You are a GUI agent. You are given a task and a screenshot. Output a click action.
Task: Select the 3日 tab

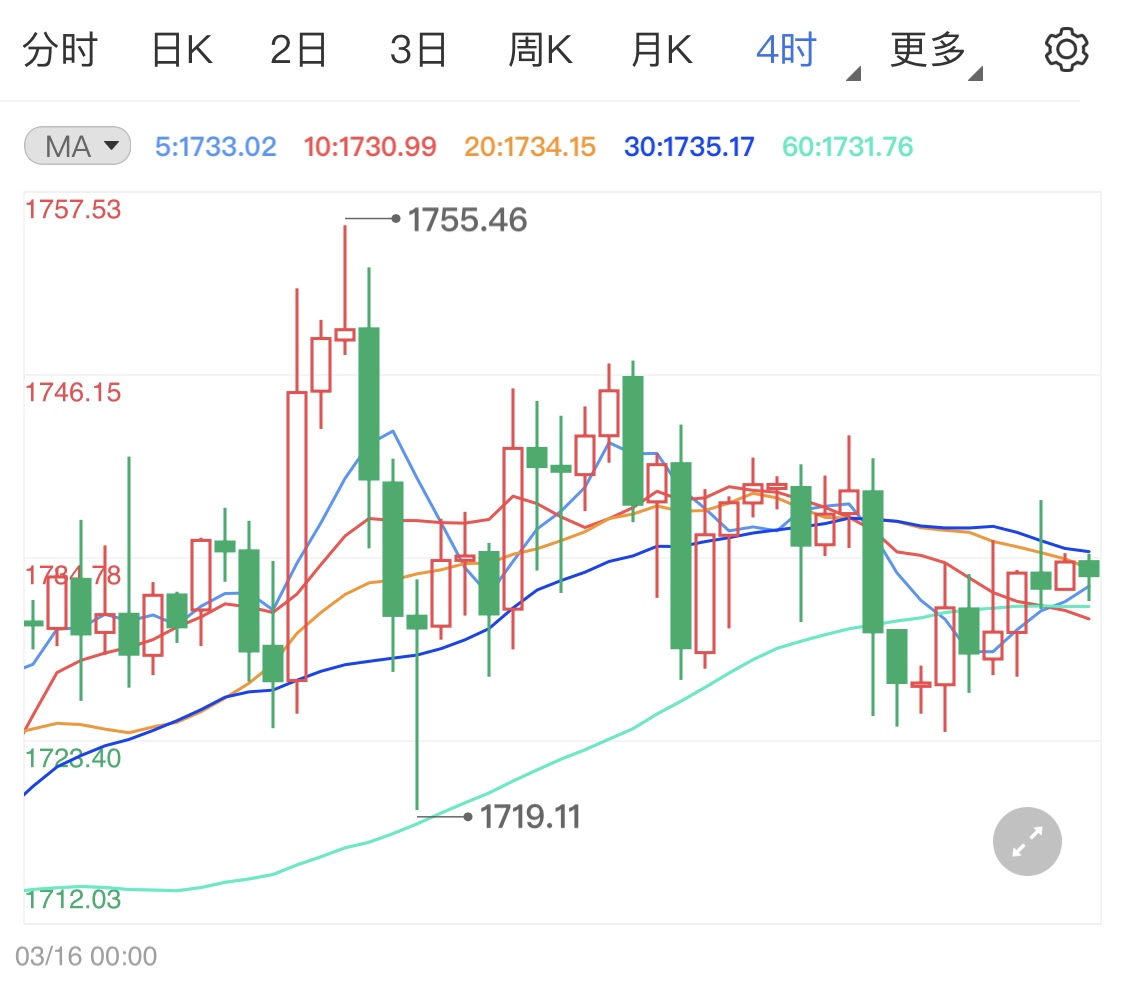[418, 50]
